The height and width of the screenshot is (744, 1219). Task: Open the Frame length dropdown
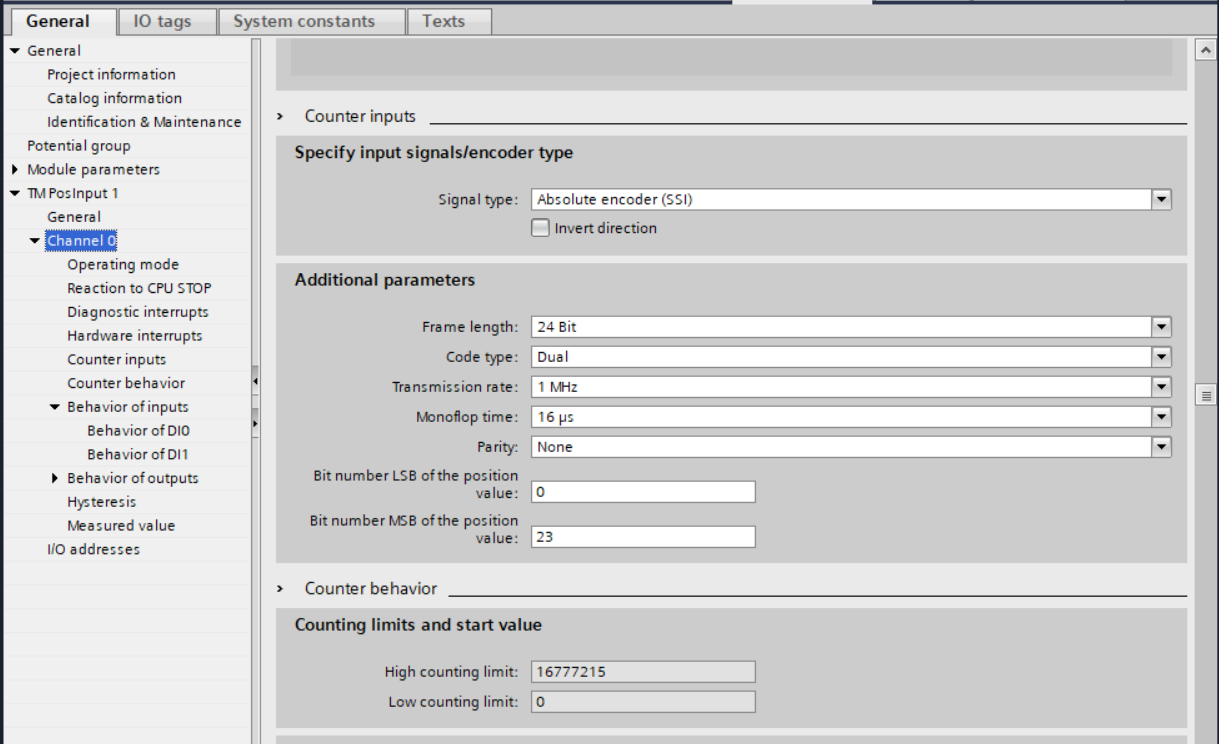click(x=1161, y=327)
